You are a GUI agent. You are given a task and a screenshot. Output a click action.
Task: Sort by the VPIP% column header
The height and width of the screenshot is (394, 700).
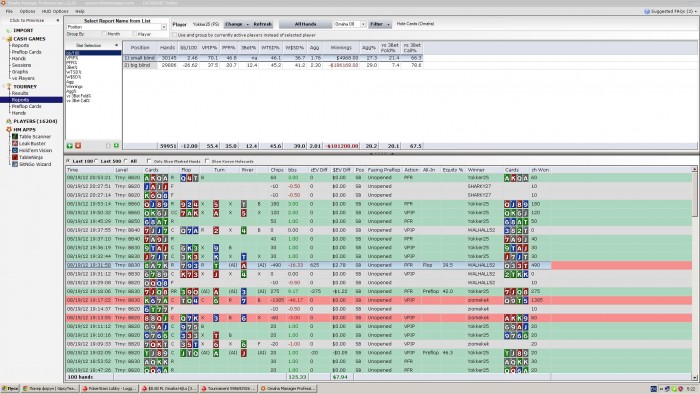tap(209, 47)
